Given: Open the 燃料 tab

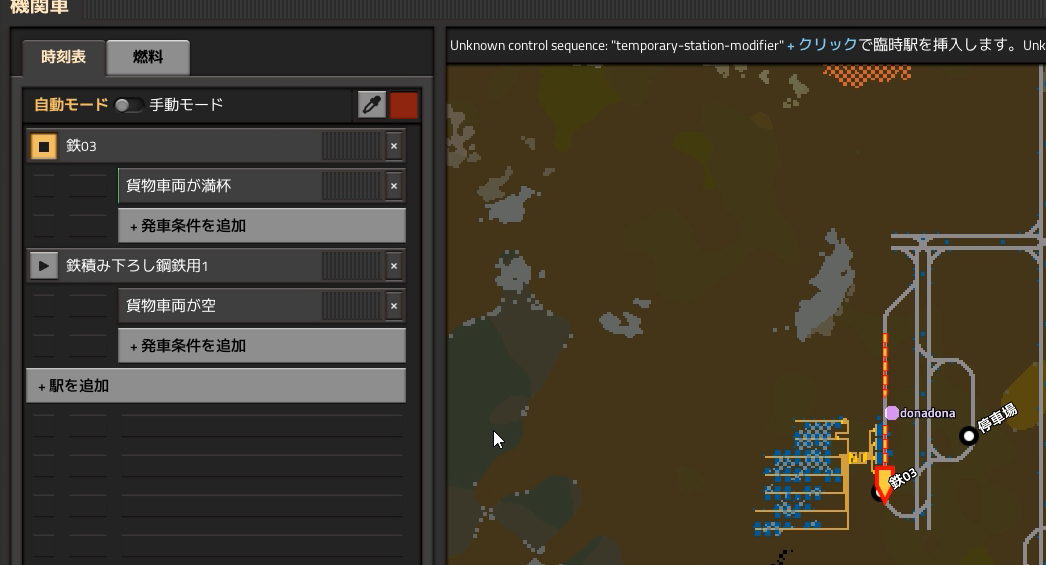Looking at the screenshot, I should (x=148, y=57).
